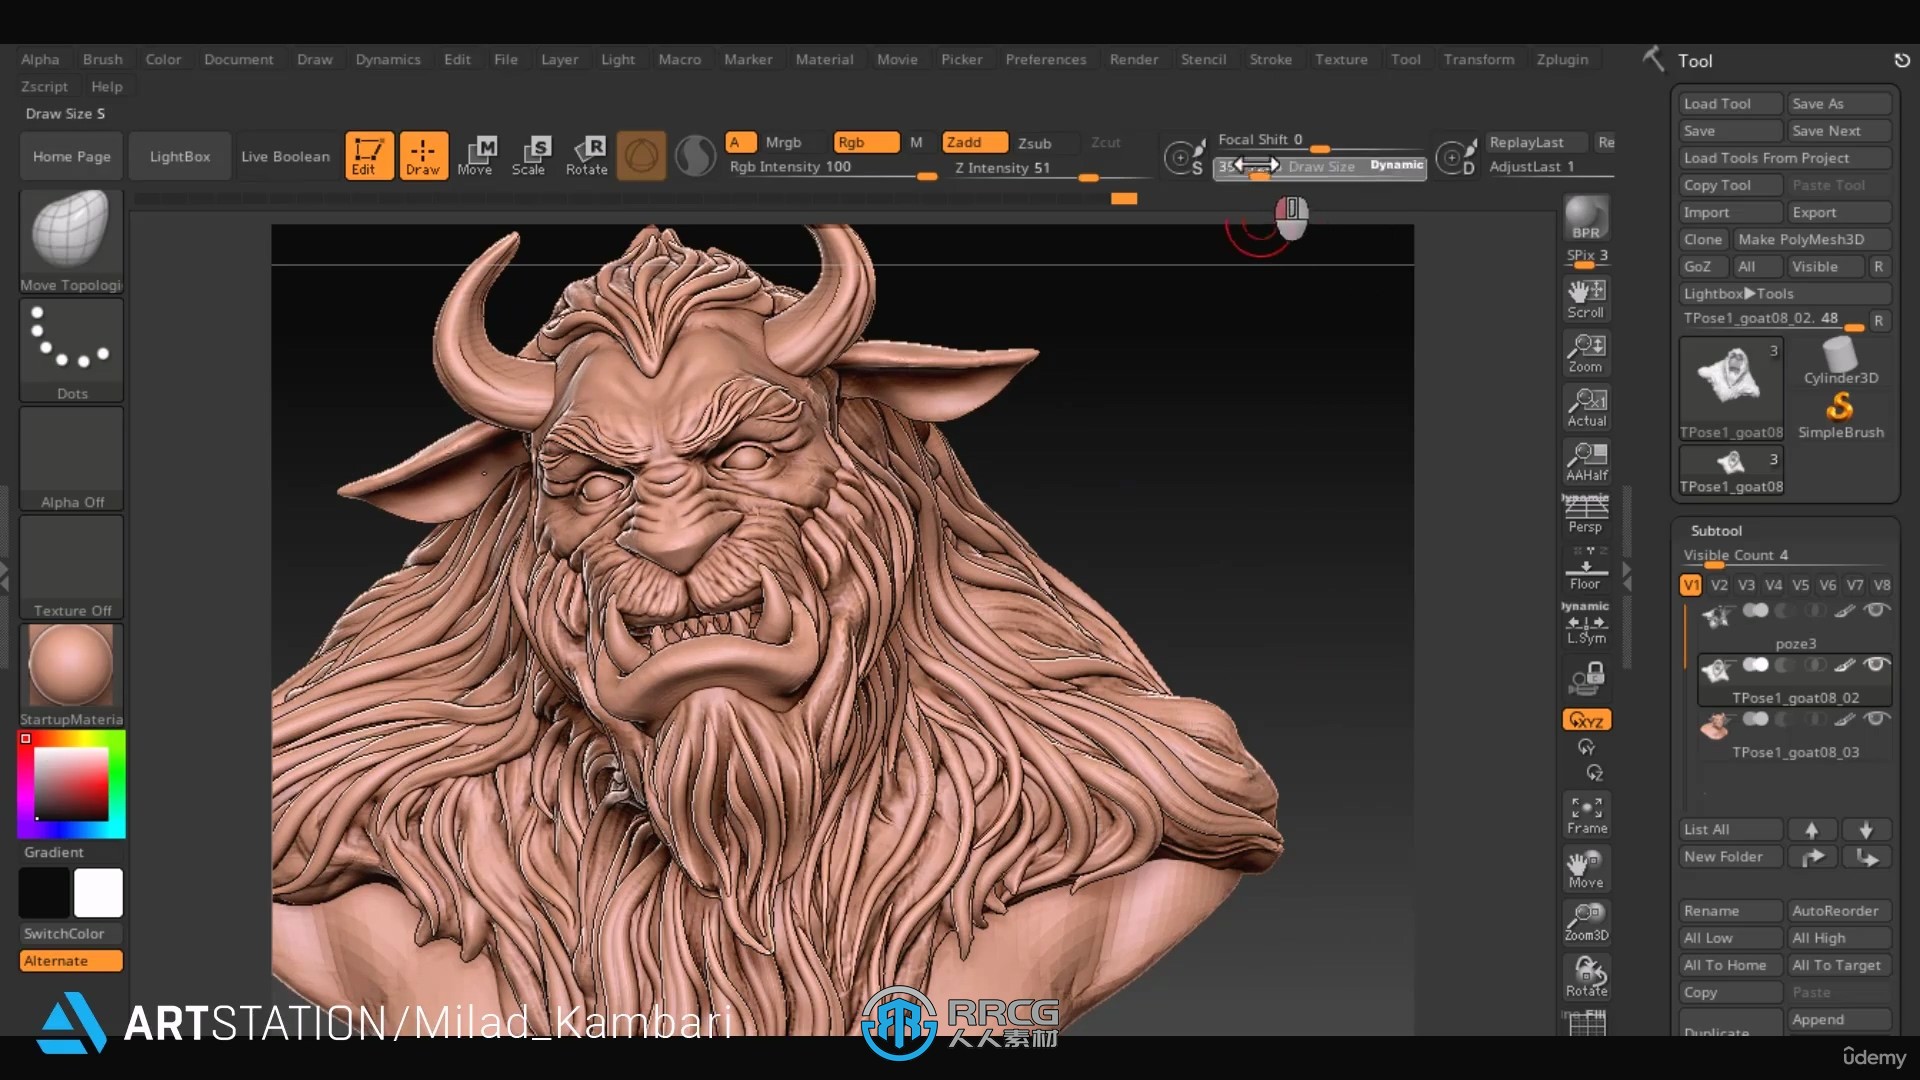The width and height of the screenshot is (1920, 1080).
Task: Click the Rotate tool icon
Action: (587, 154)
